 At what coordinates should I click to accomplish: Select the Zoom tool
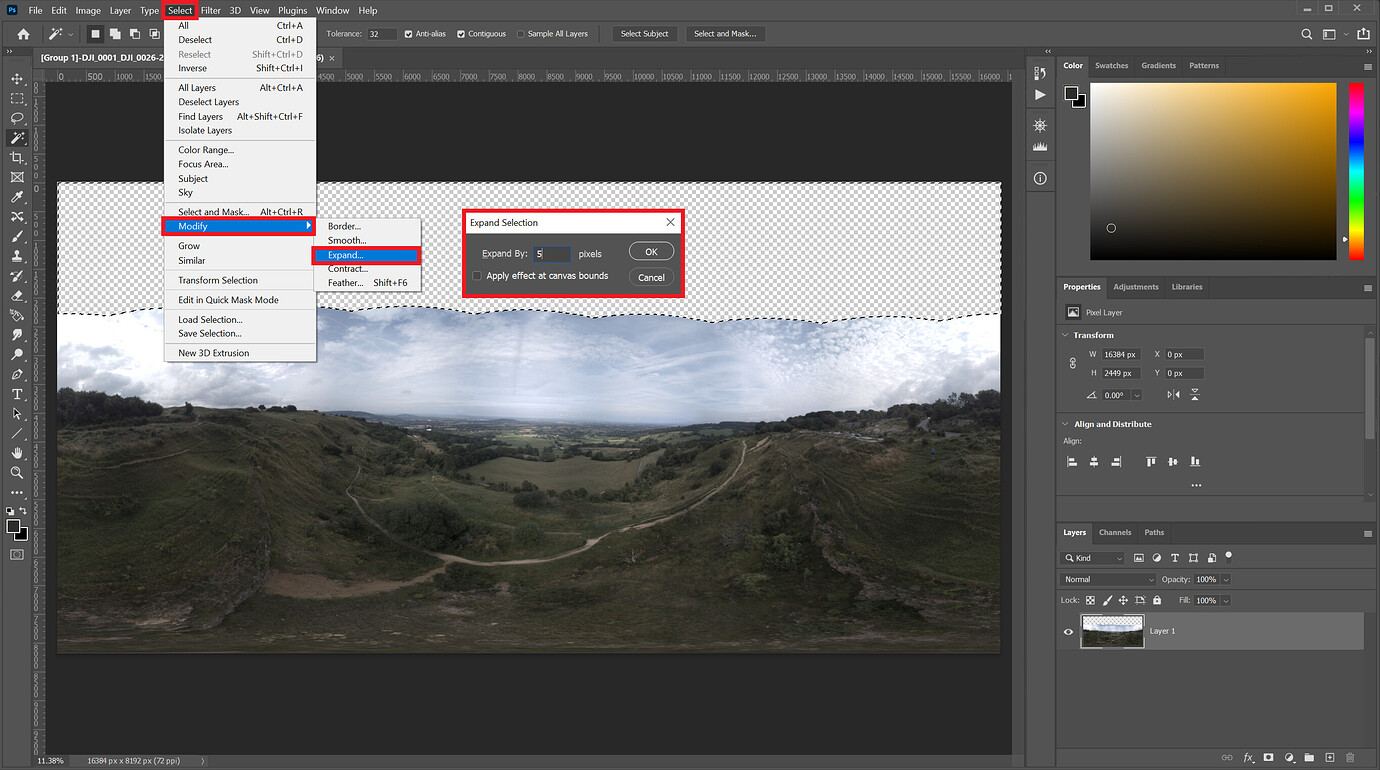[x=16, y=472]
